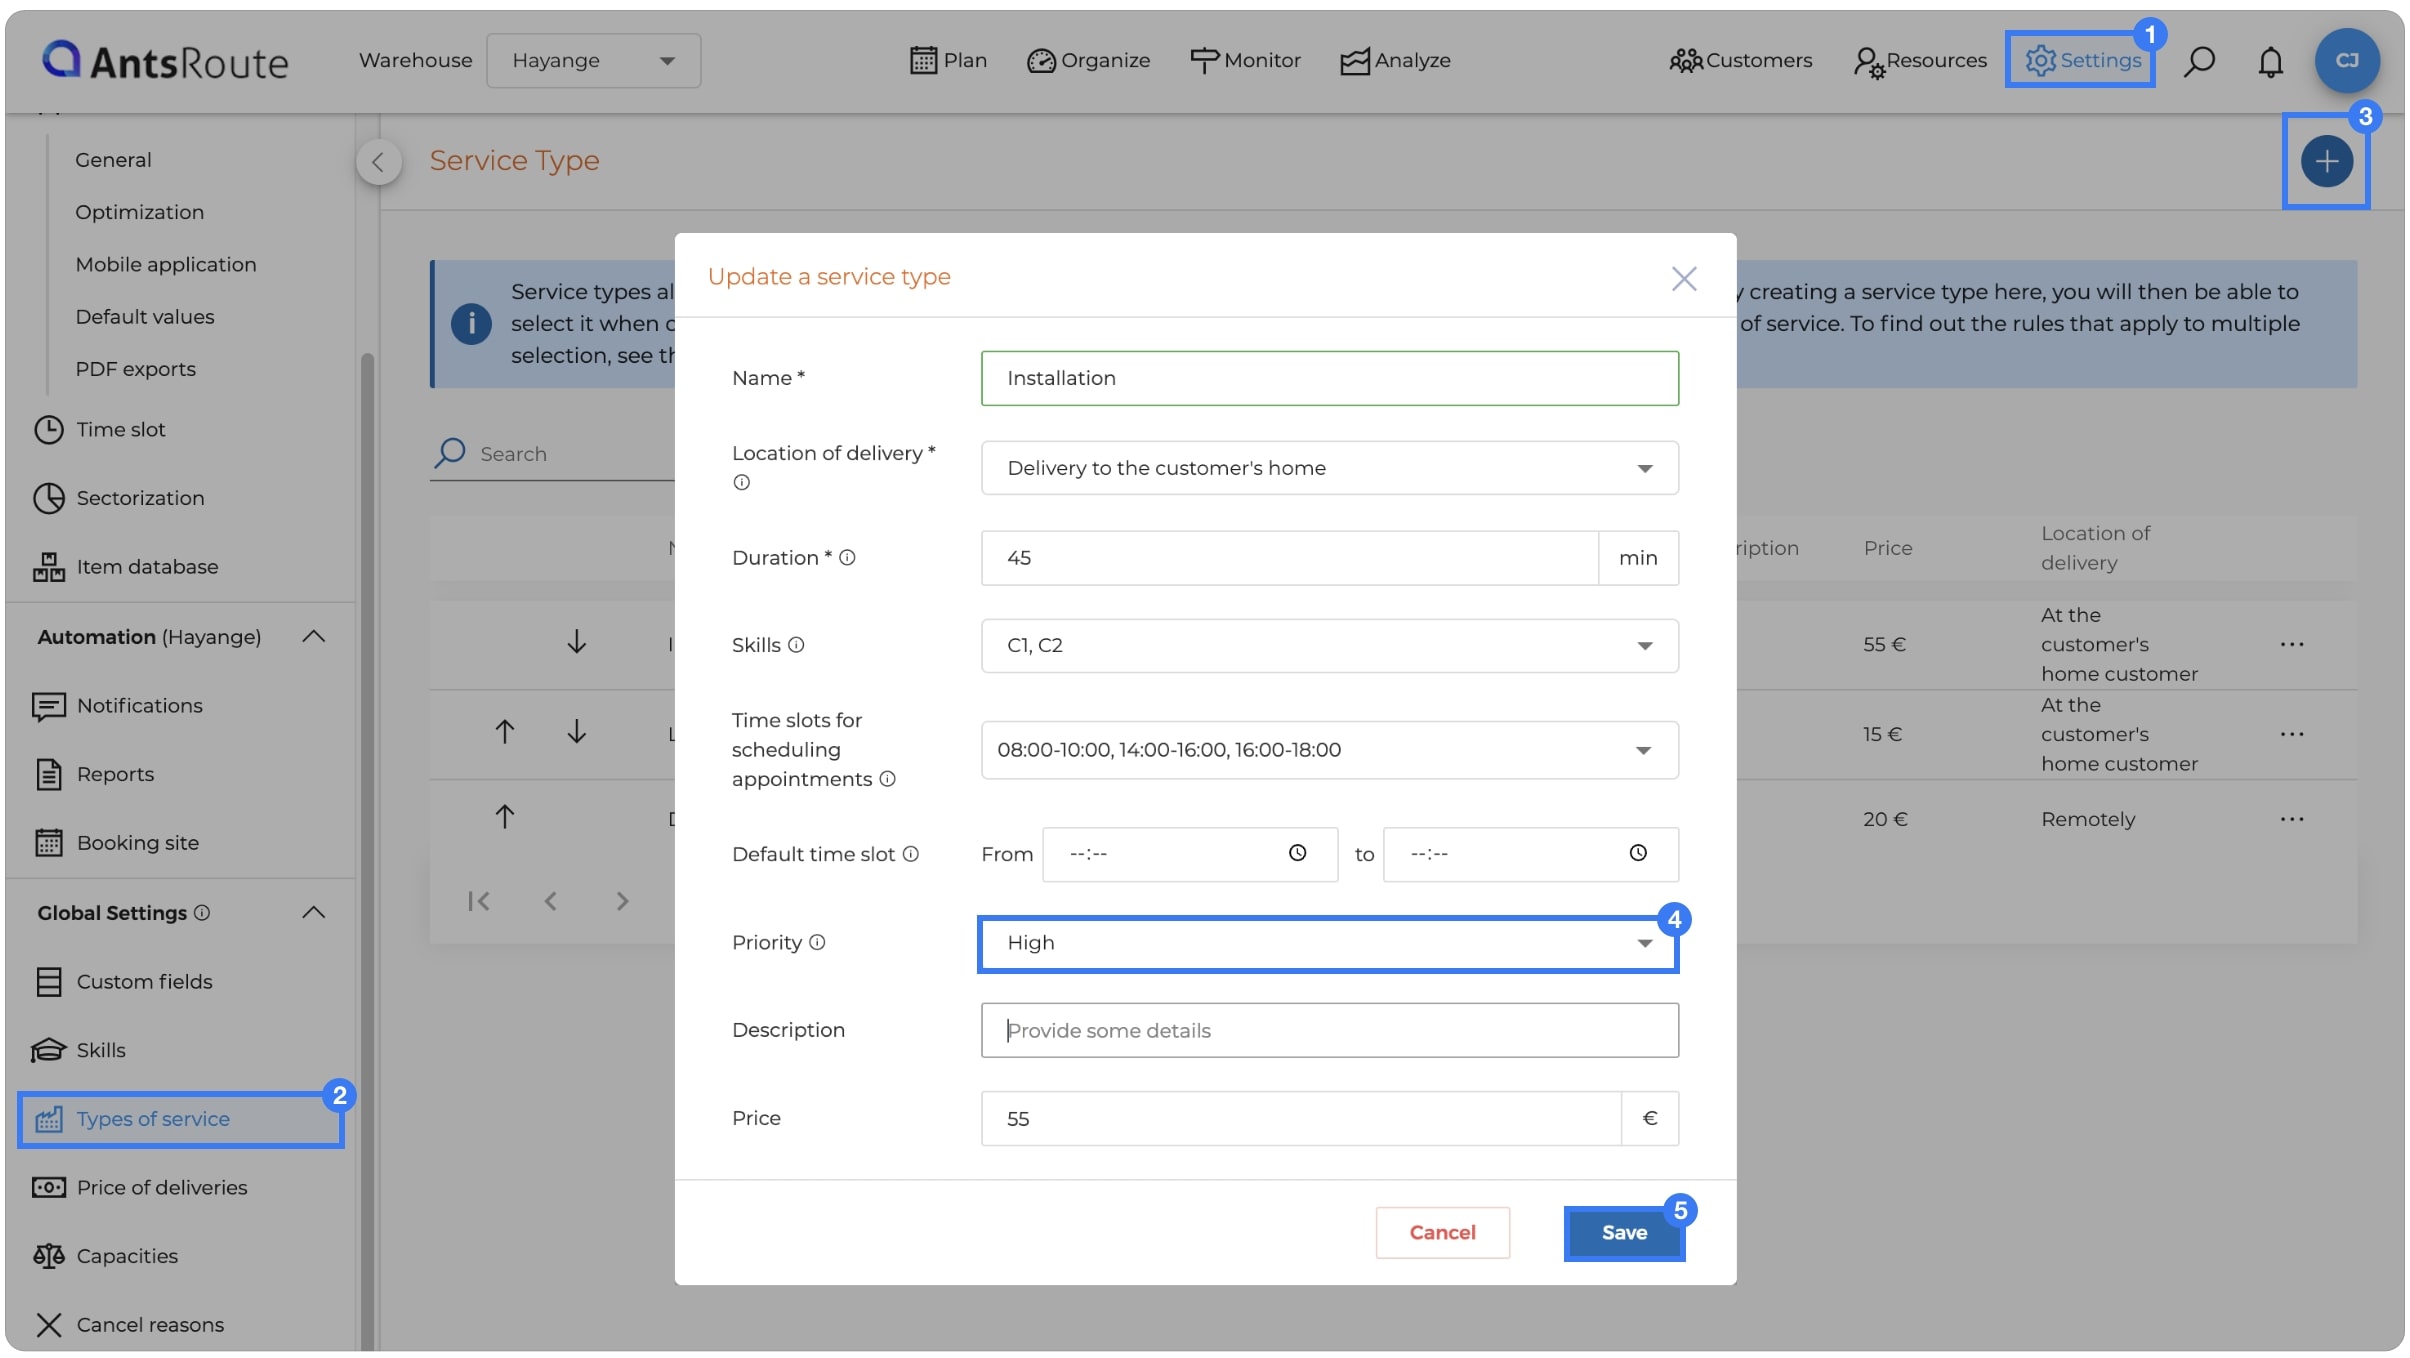The width and height of the screenshot is (2410, 1358).
Task: Open Notifications settings in sidebar
Action: 118,706
